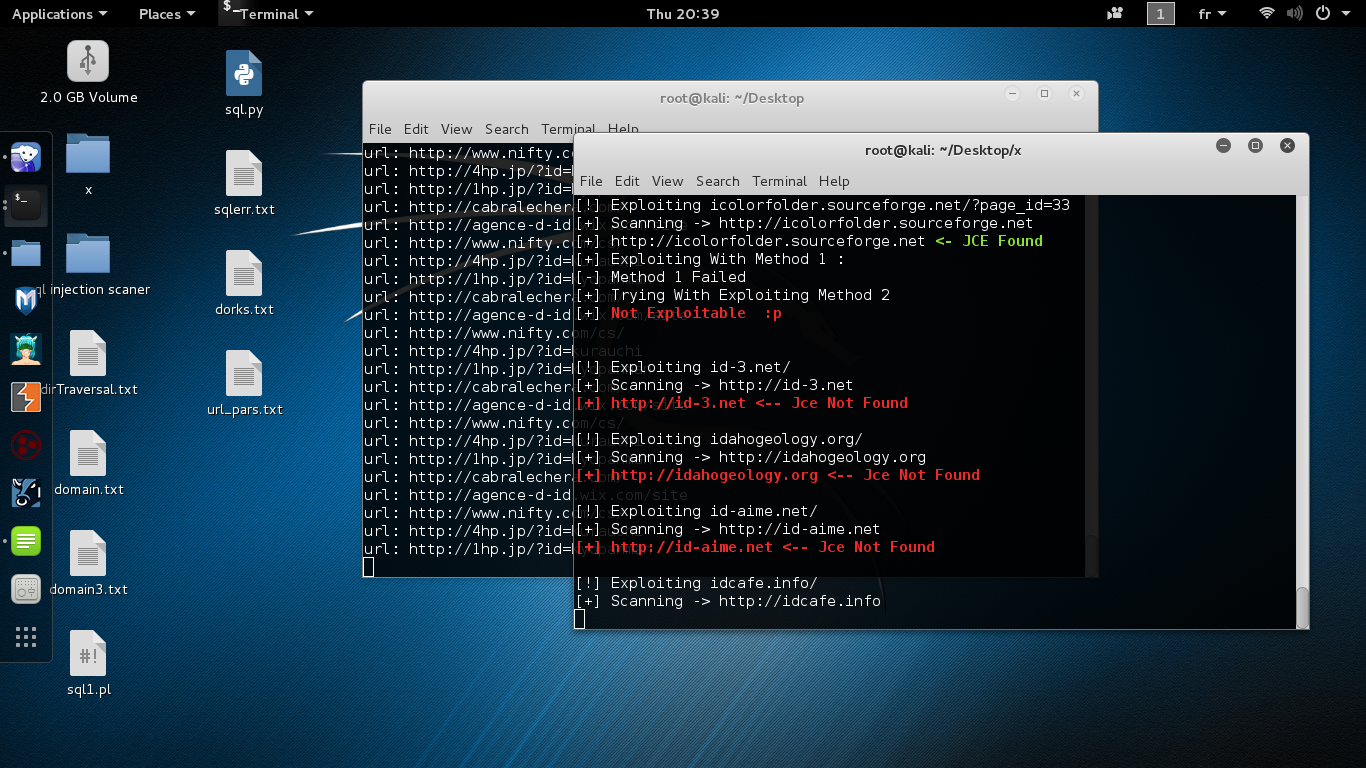This screenshot has width=1366, height=768.
Task: Launch Maltego from the dock
Action: [x=26, y=445]
